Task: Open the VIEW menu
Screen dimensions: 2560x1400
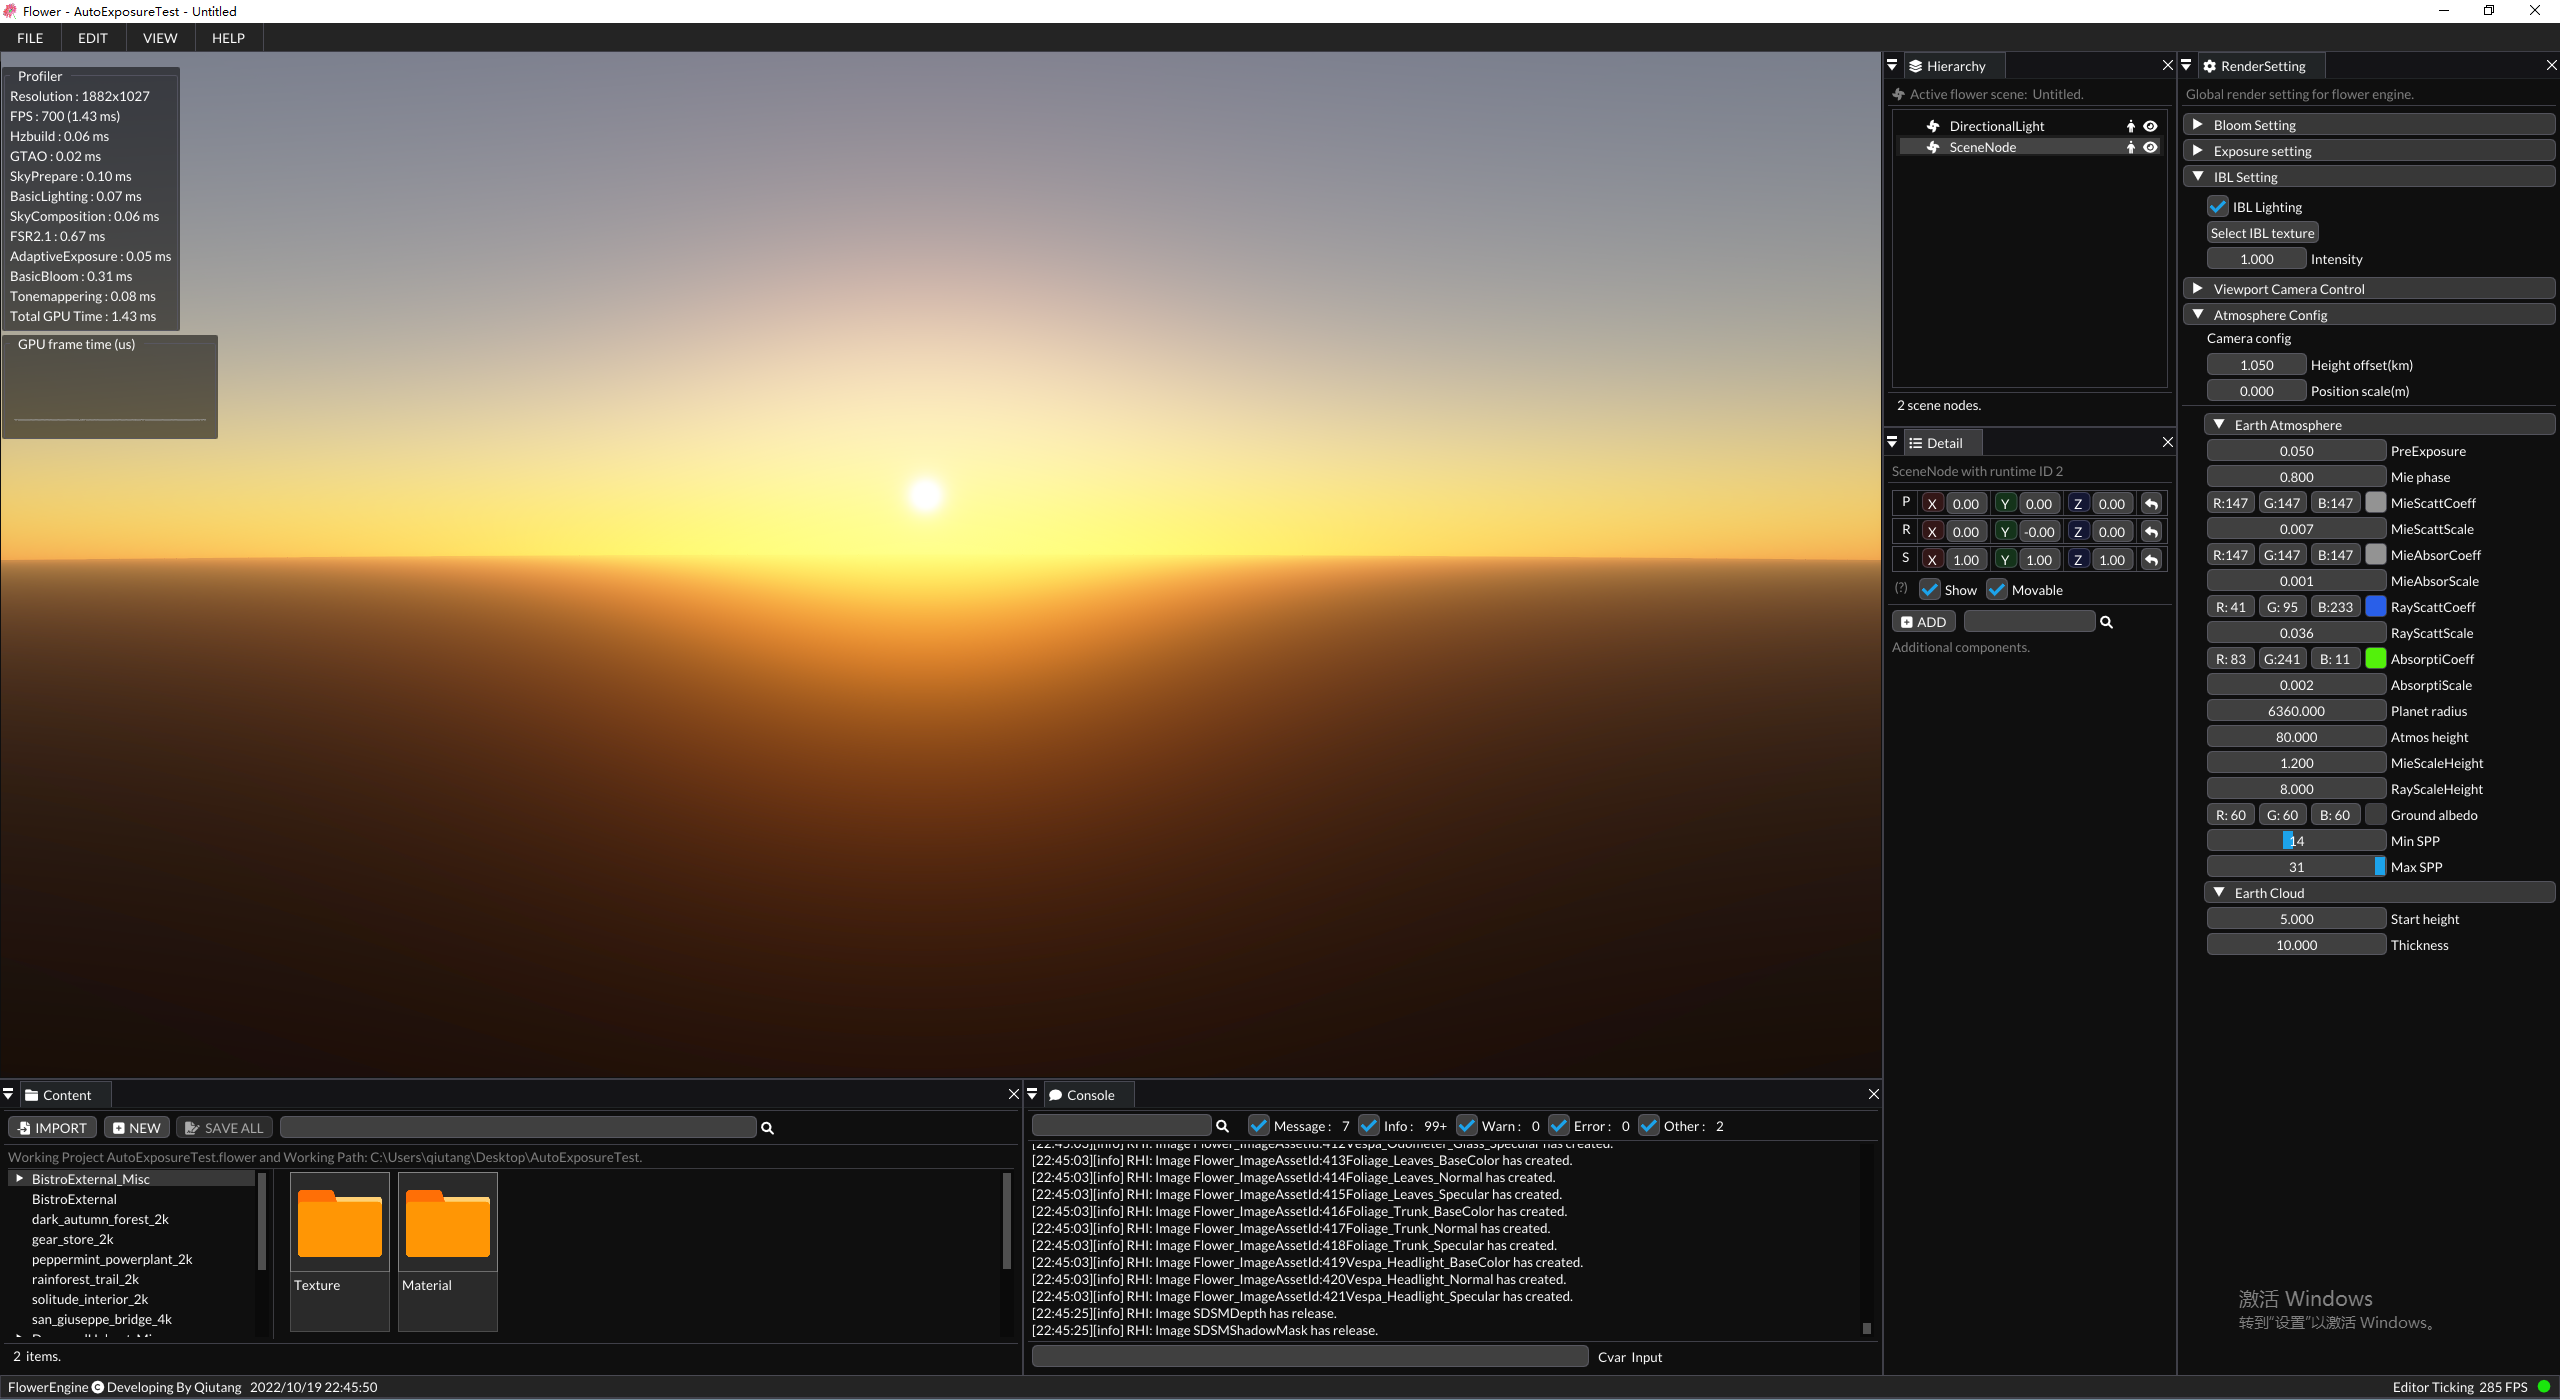Action: 160,38
